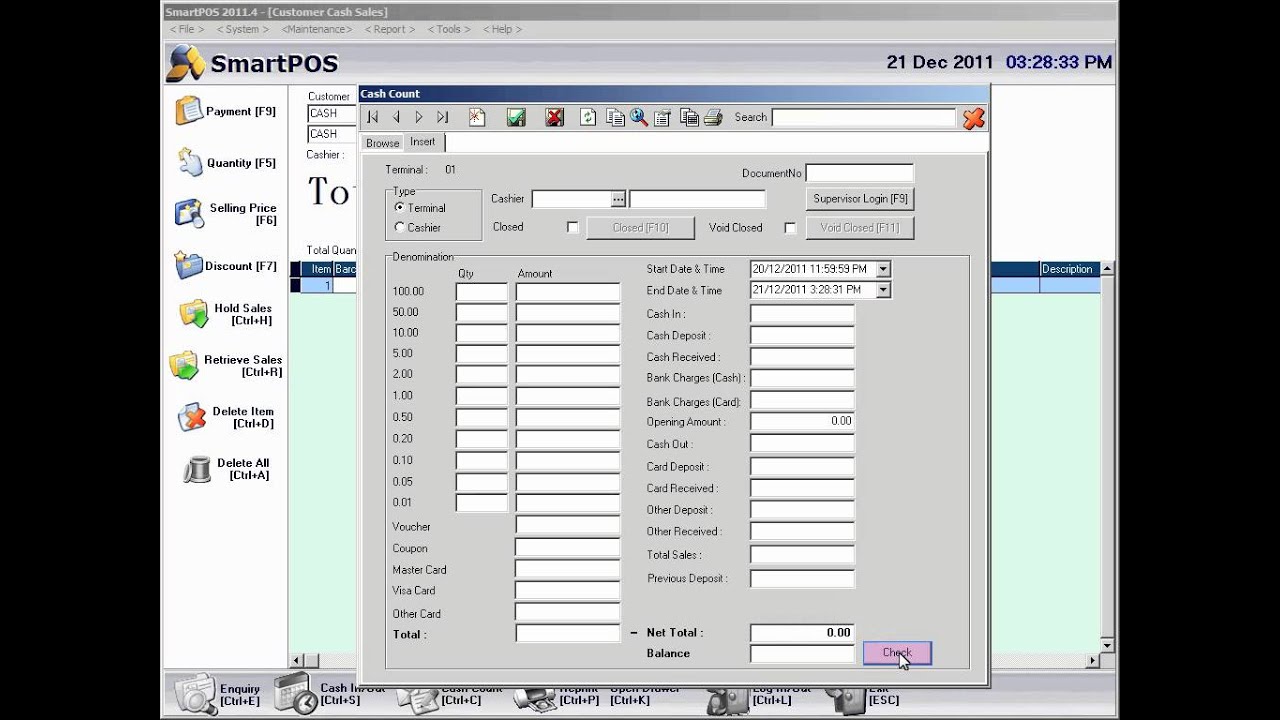
Task: Open the System menu
Action: tap(241, 29)
